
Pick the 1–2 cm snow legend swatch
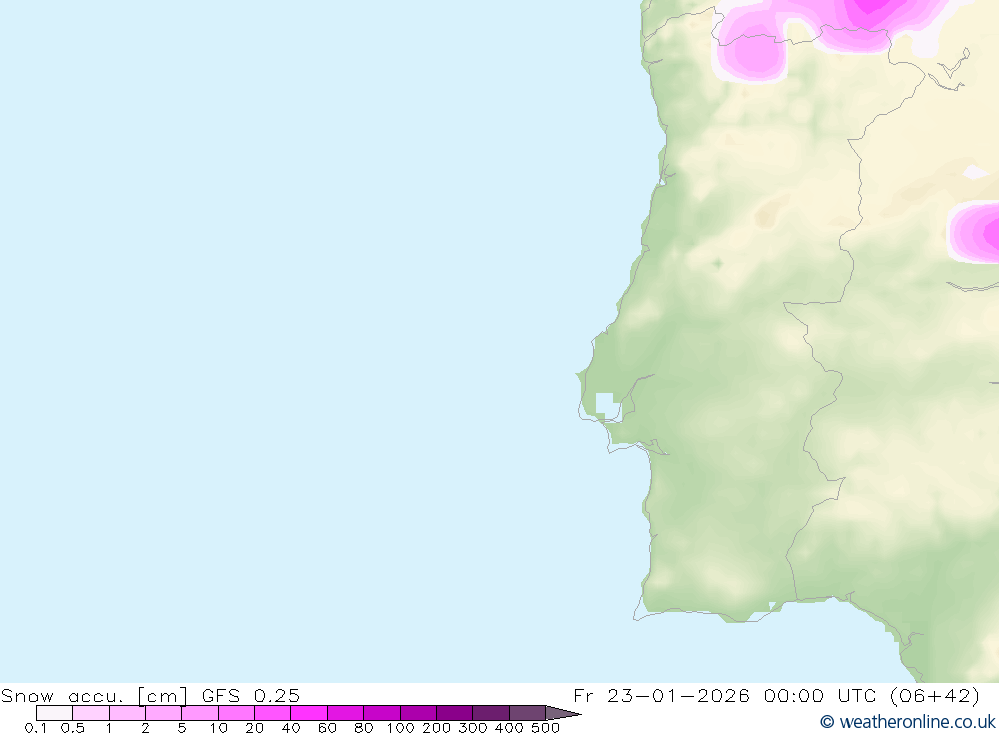pyautogui.click(x=128, y=713)
